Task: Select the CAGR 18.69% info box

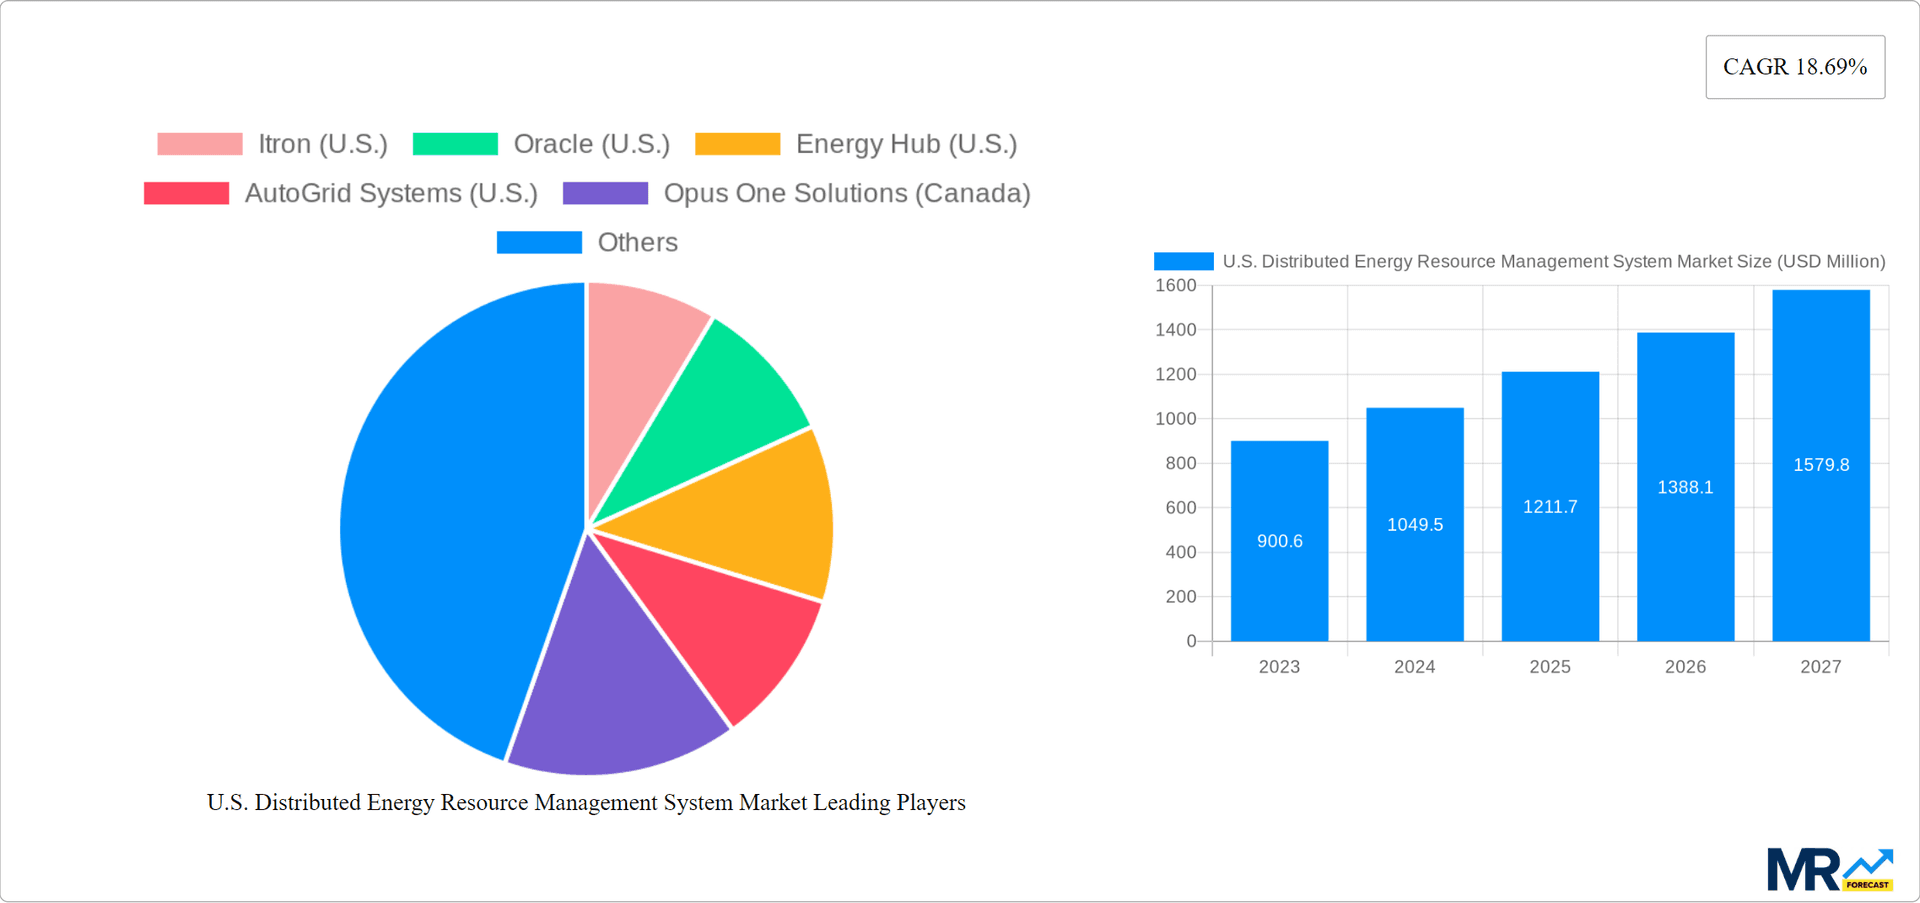Action: click(x=1794, y=66)
